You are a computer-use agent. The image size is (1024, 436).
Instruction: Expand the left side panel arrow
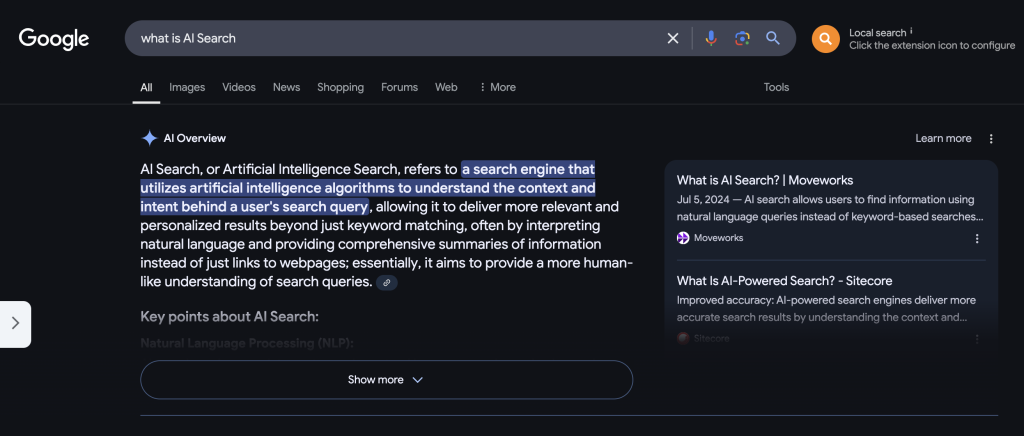point(15,323)
